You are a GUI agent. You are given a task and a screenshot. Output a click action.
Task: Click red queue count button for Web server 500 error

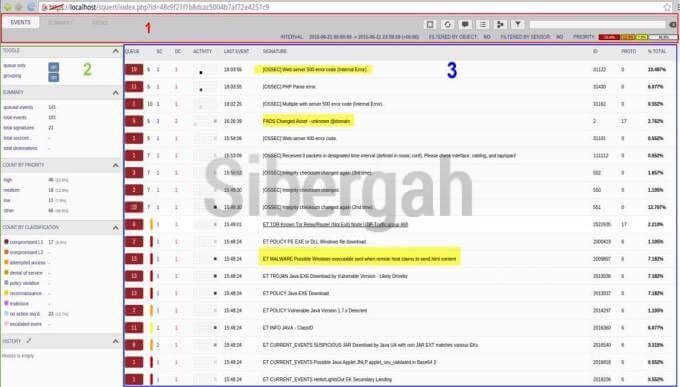(134, 69)
